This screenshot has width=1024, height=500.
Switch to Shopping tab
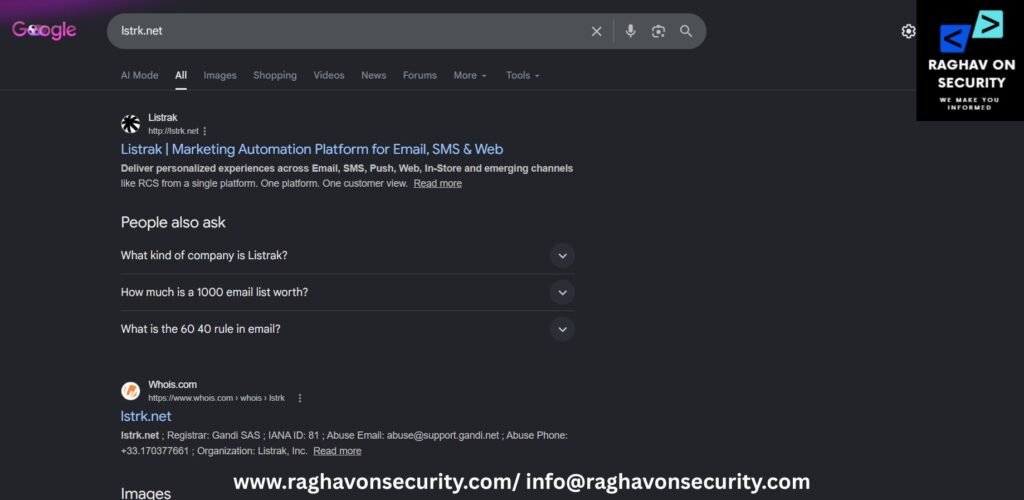tap(275, 75)
